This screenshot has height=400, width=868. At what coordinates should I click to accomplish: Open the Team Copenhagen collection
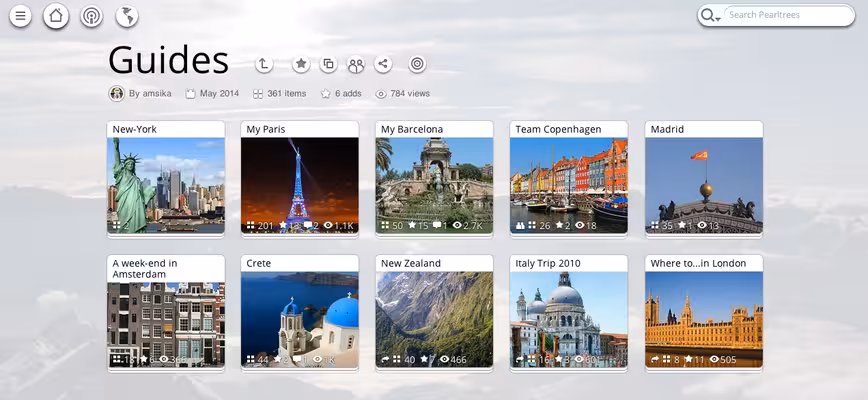[569, 178]
